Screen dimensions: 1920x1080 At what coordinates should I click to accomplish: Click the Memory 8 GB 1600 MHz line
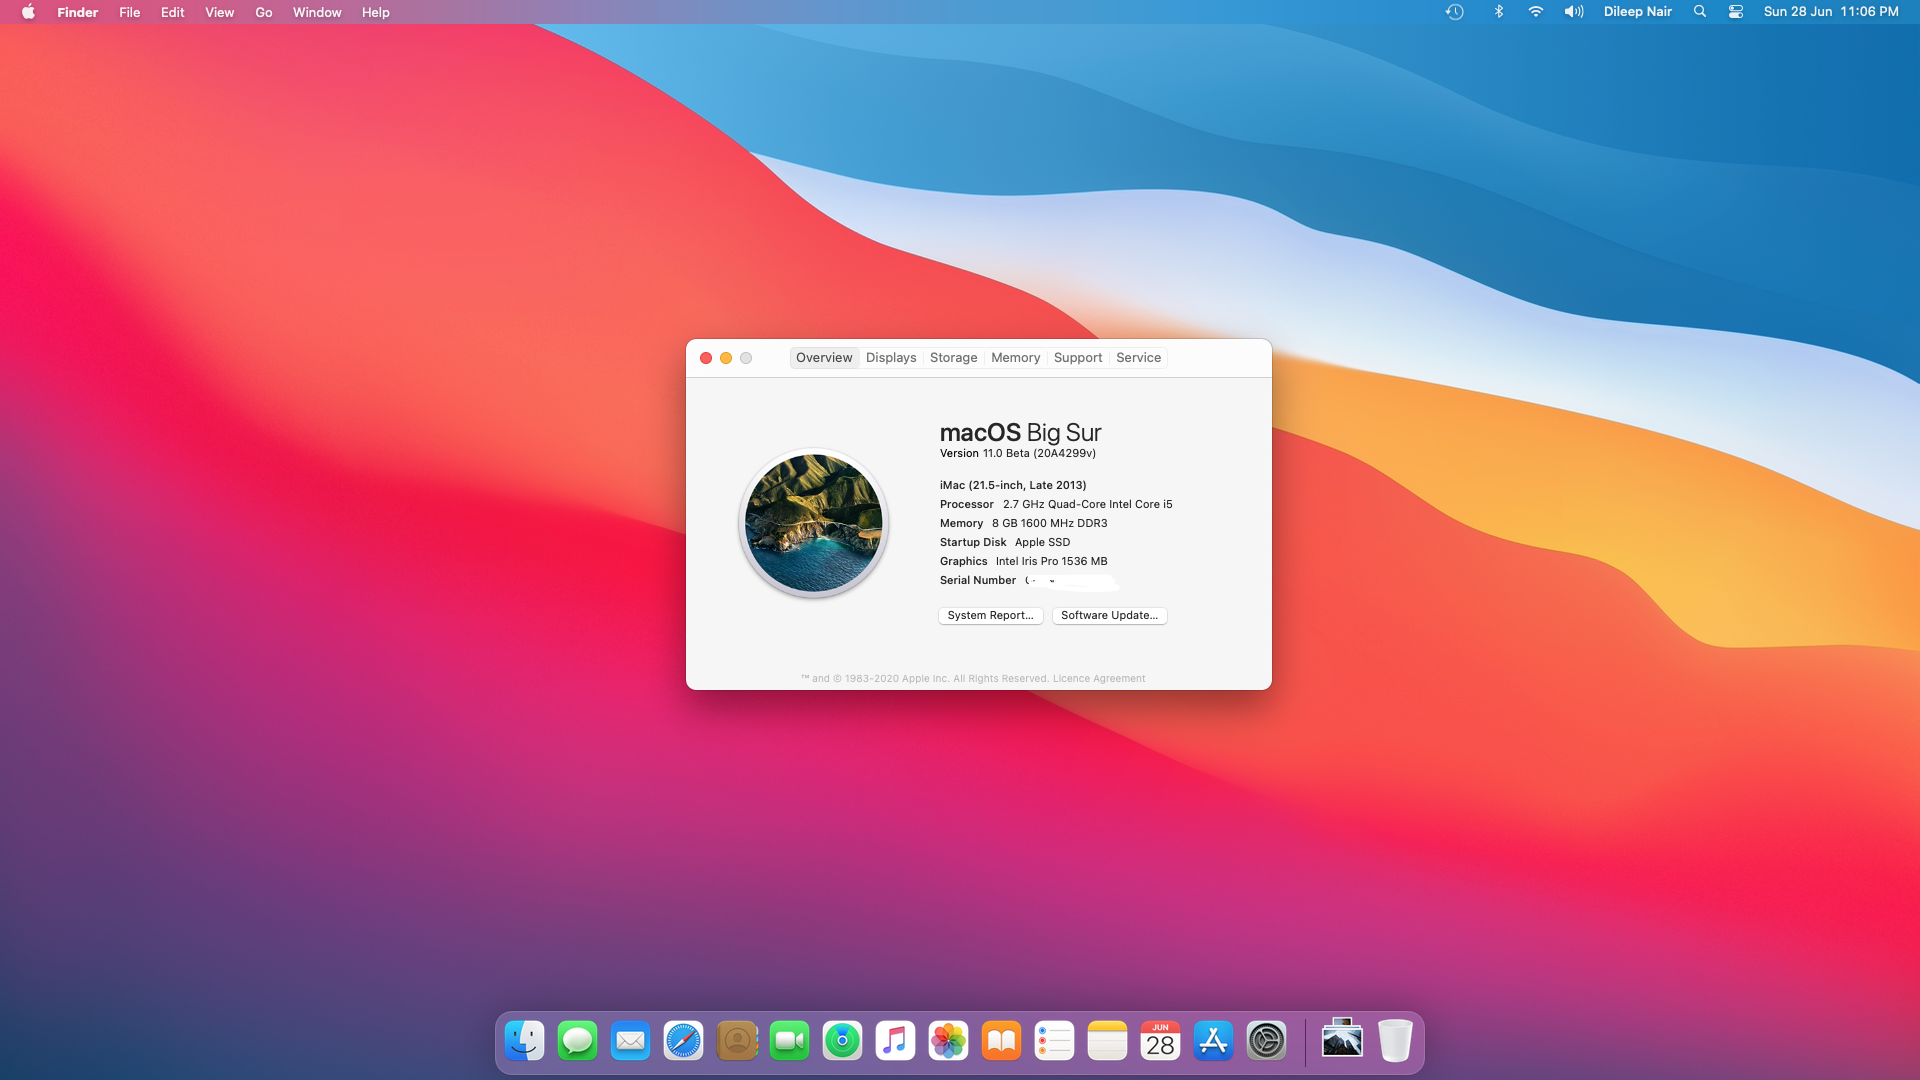click(1023, 524)
